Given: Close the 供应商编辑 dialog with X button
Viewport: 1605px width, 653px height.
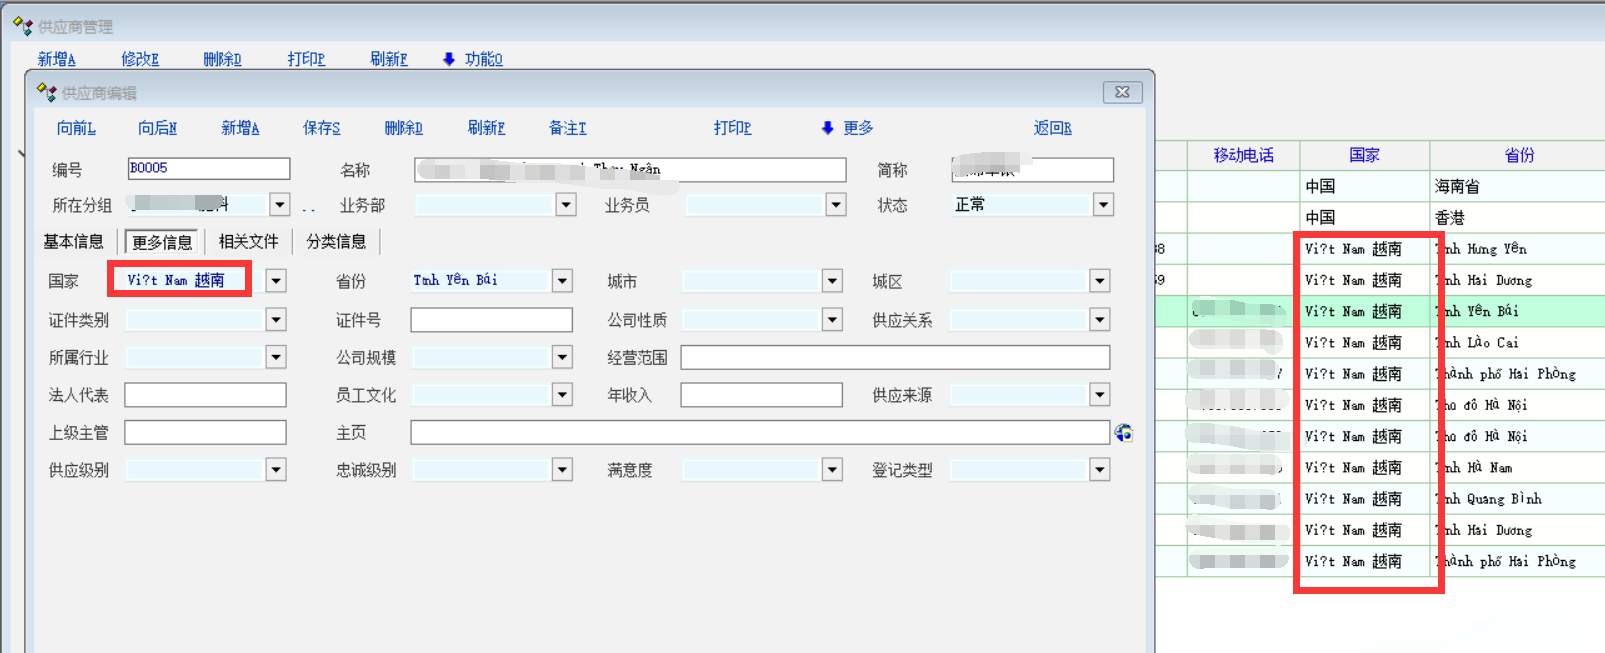Looking at the screenshot, I should 1122,92.
